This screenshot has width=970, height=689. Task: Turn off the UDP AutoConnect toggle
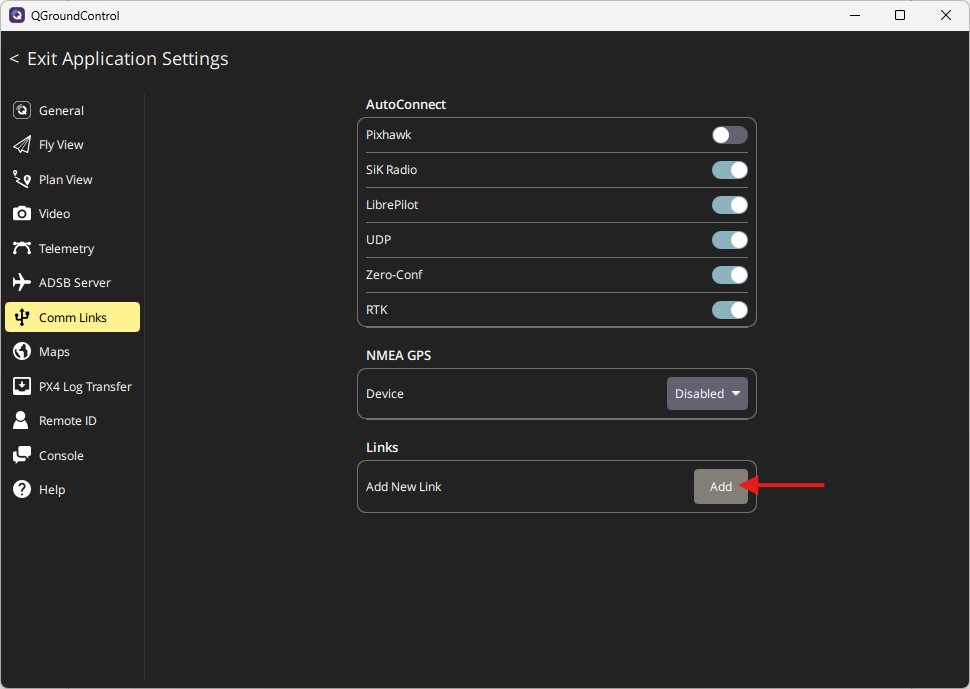(x=729, y=240)
